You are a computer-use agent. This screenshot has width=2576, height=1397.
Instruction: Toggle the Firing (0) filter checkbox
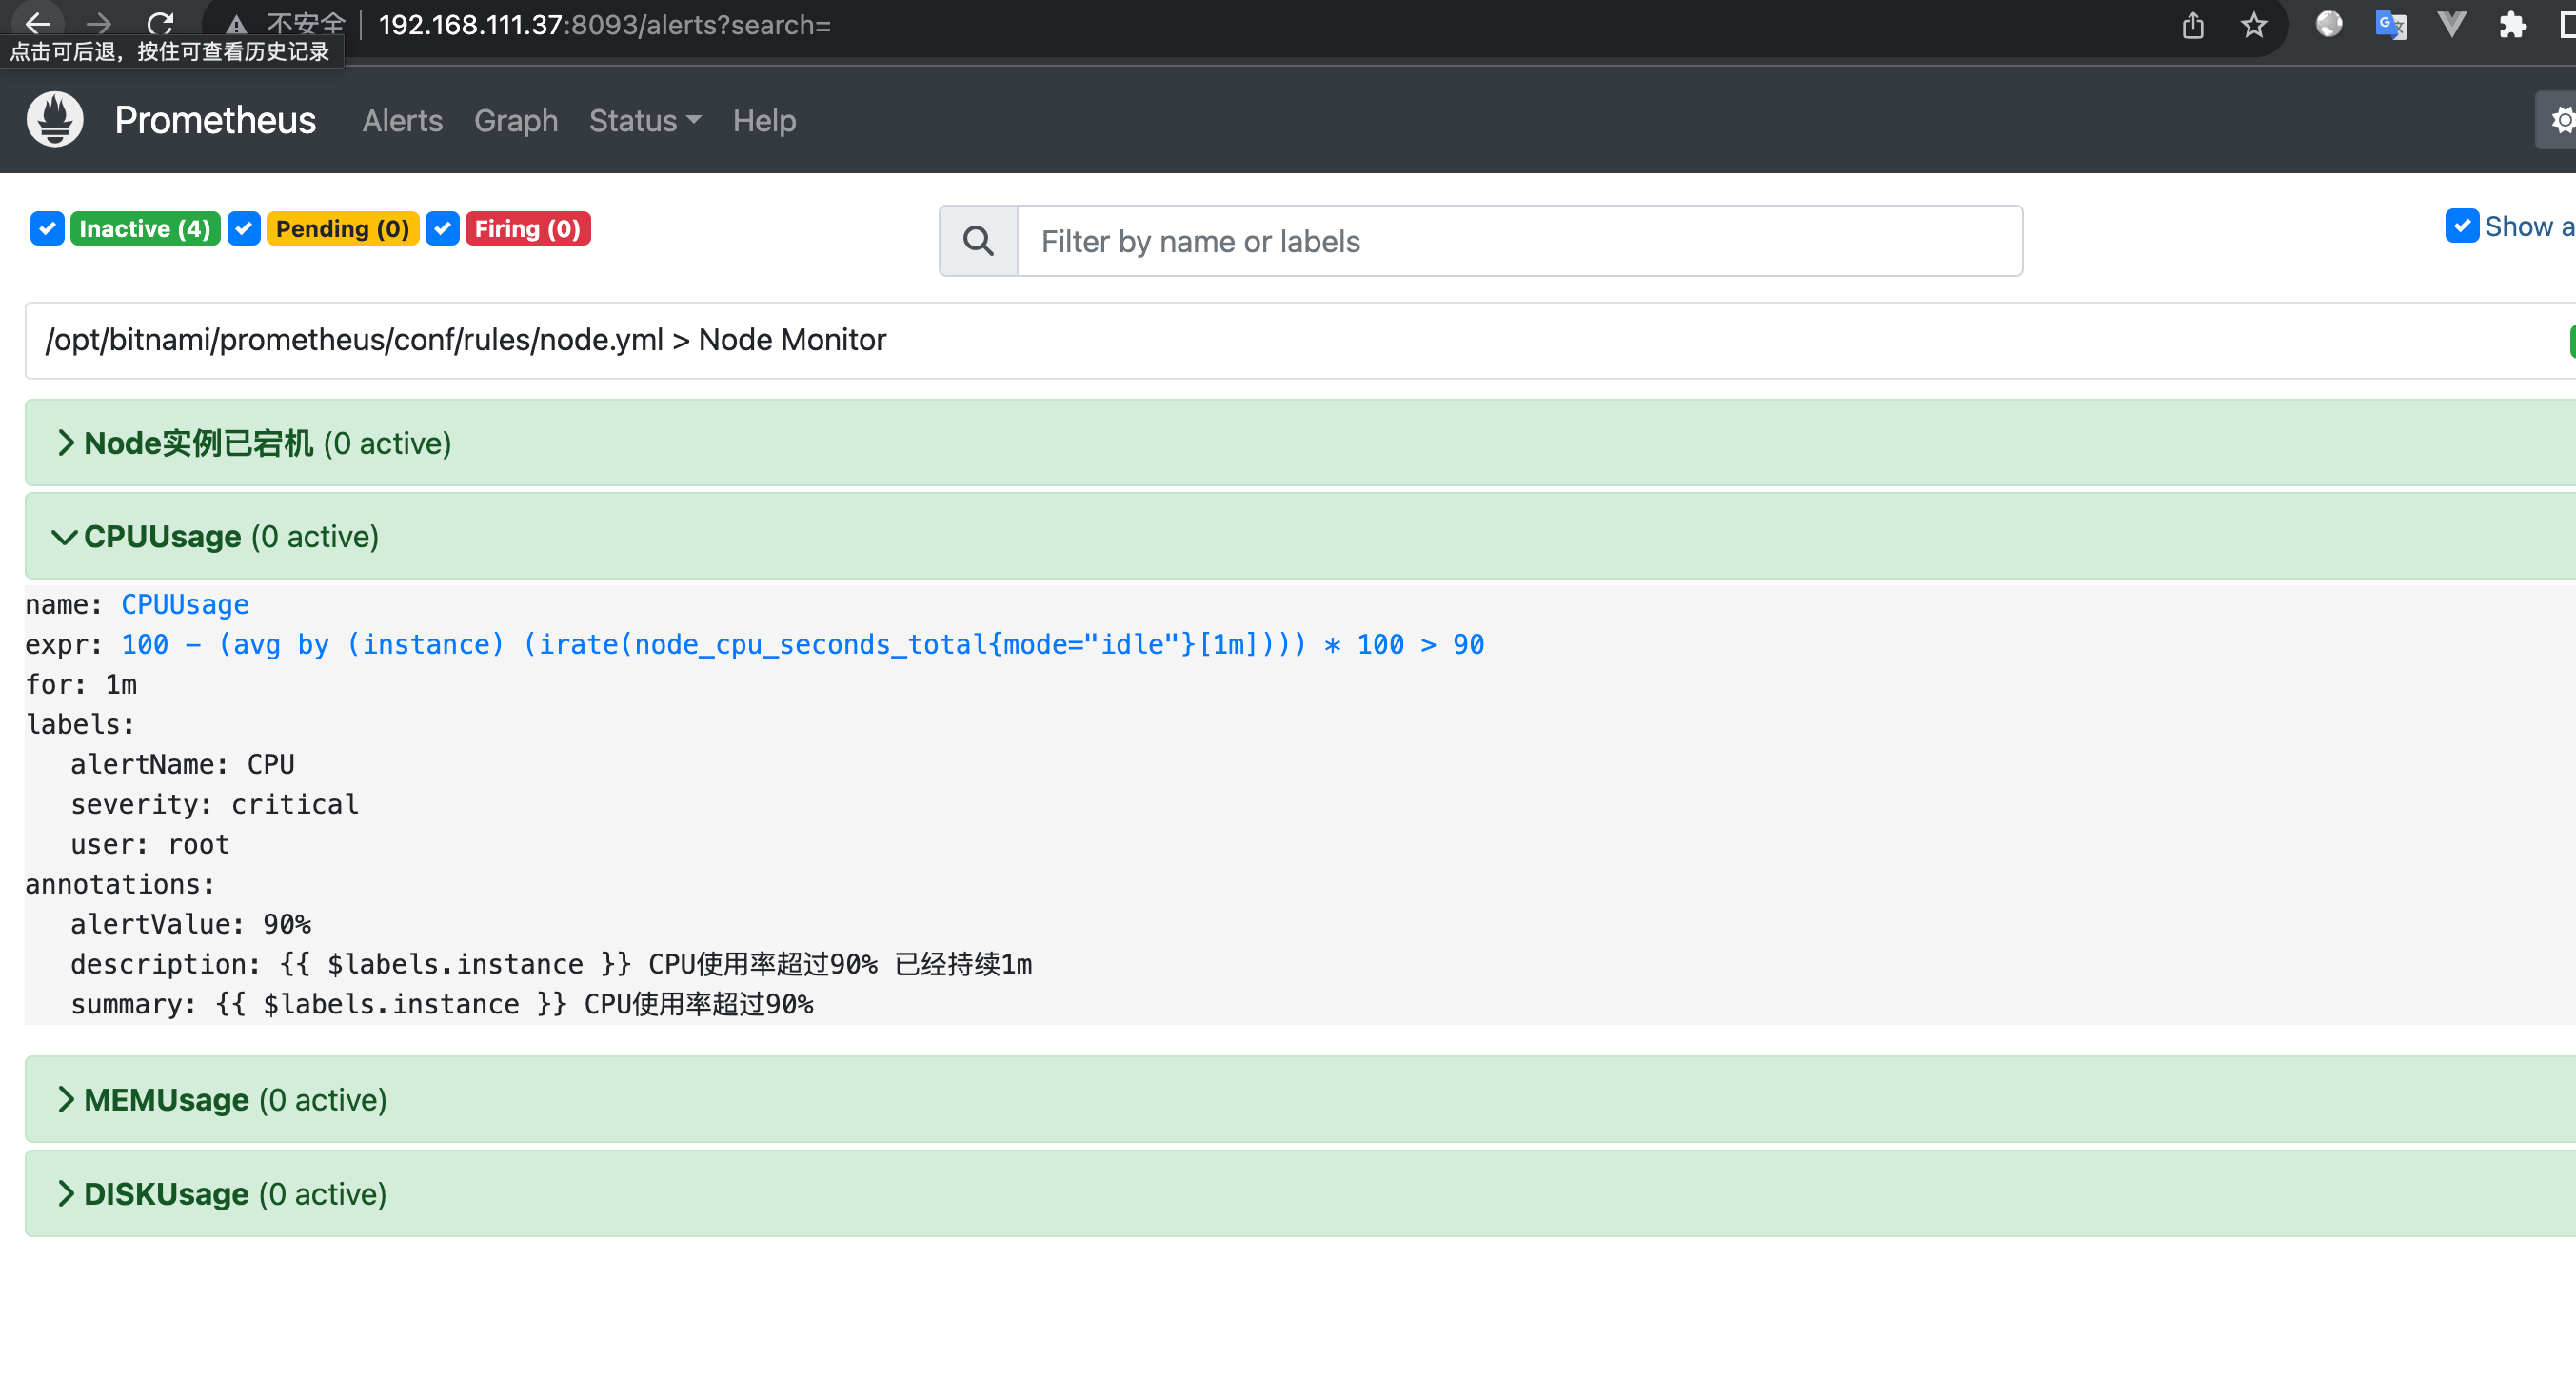[x=442, y=228]
